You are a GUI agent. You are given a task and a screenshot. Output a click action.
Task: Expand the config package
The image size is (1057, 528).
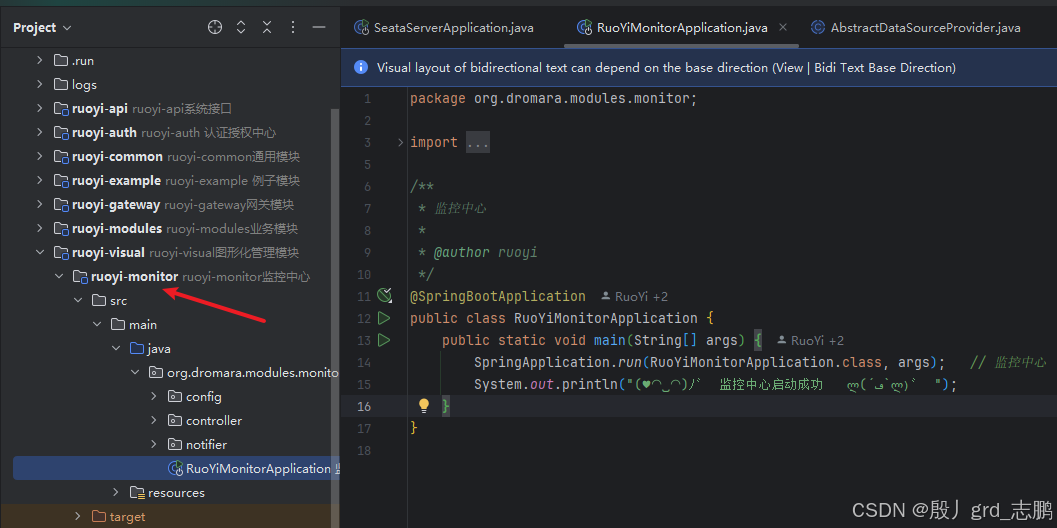pos(154,397)
